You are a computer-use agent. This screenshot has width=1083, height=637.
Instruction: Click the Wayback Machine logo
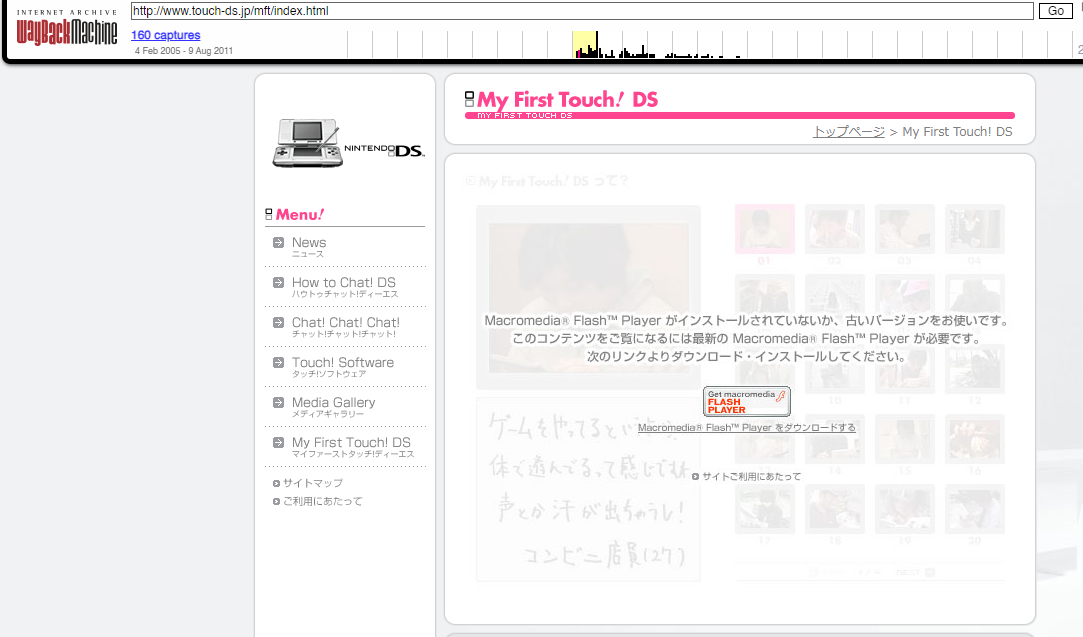point(67,28)
